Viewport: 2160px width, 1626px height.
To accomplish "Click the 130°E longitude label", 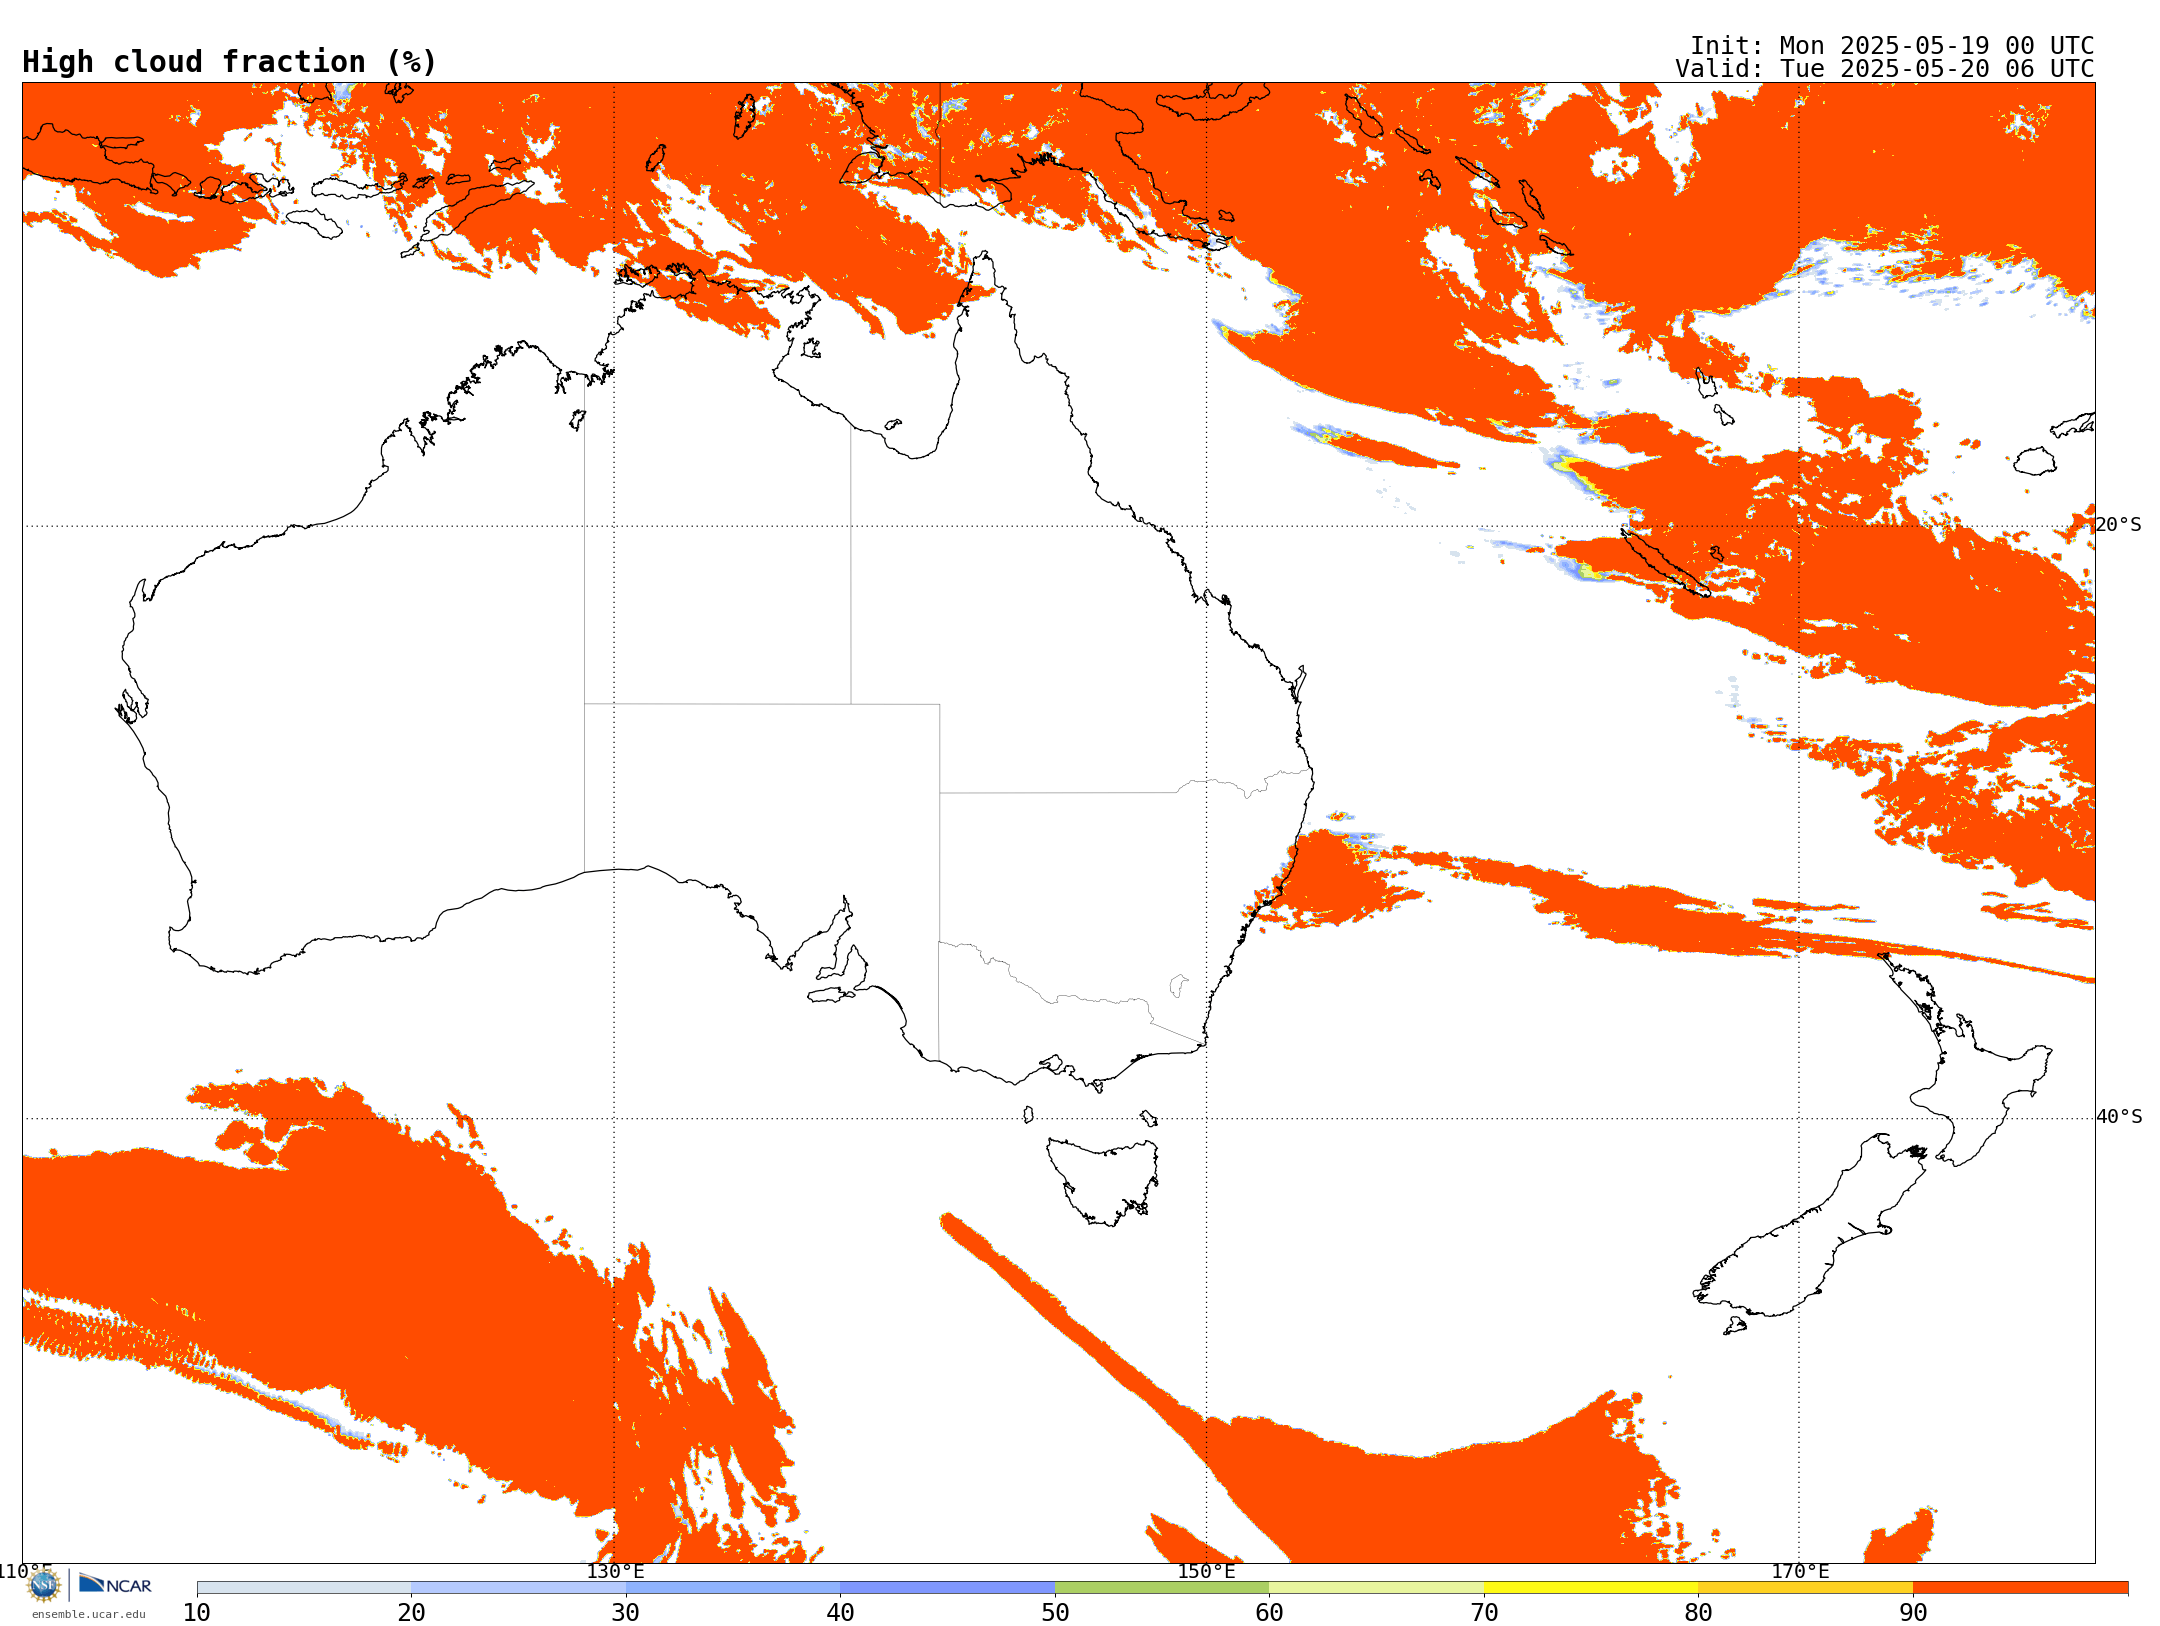I will coord(615,1572).
